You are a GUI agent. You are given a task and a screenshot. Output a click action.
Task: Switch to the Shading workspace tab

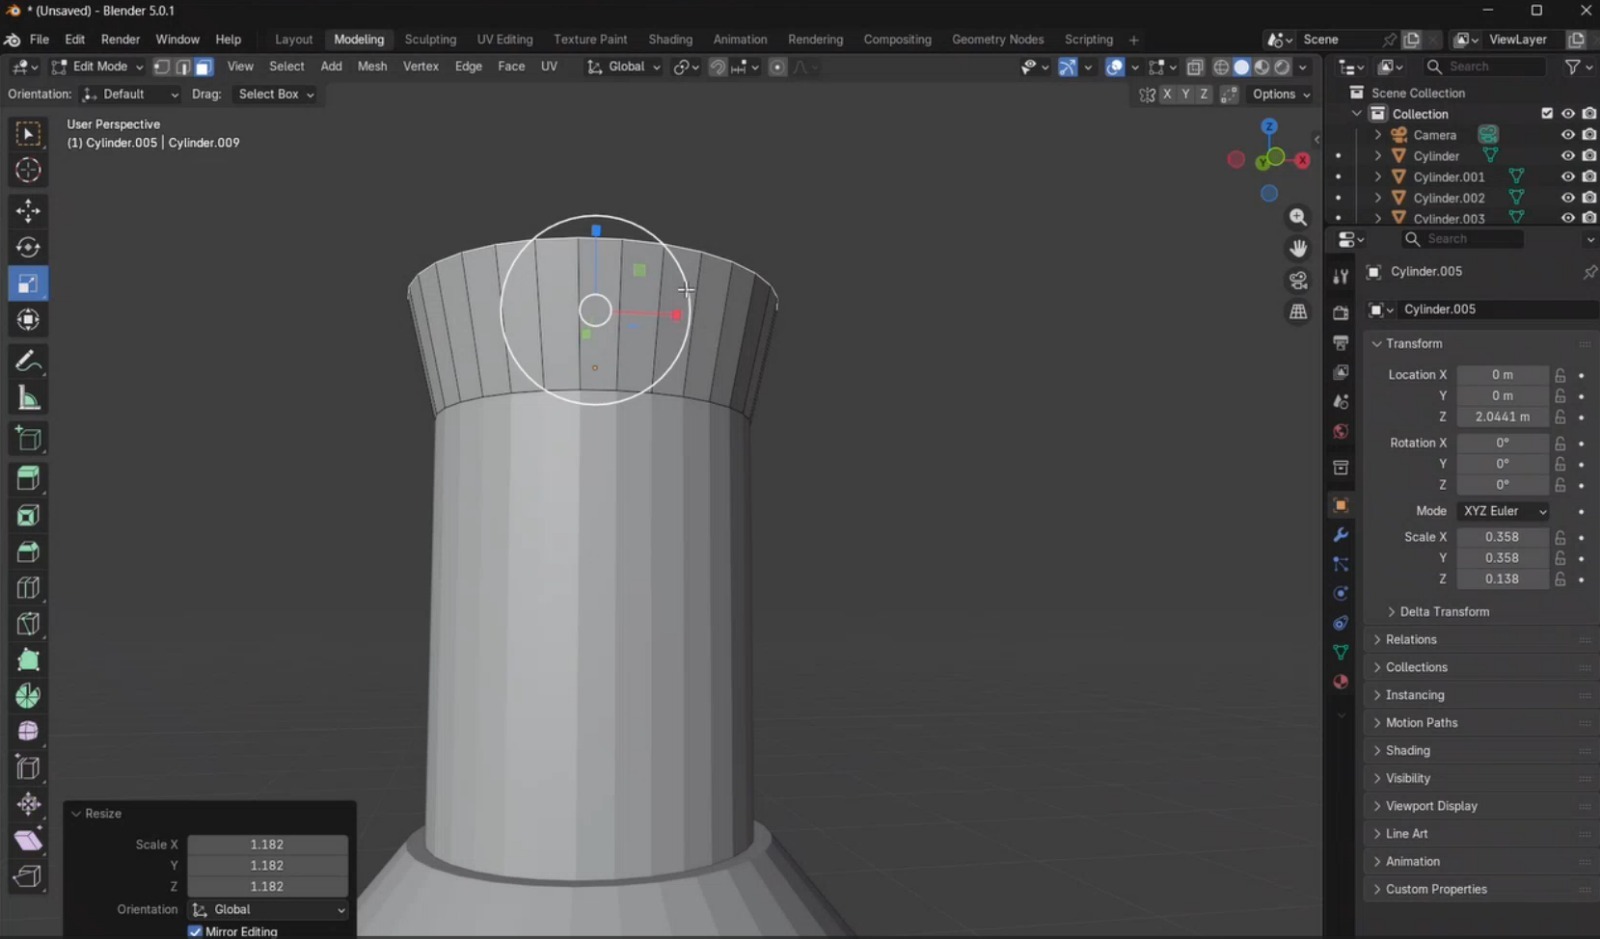tap(669, 39)
